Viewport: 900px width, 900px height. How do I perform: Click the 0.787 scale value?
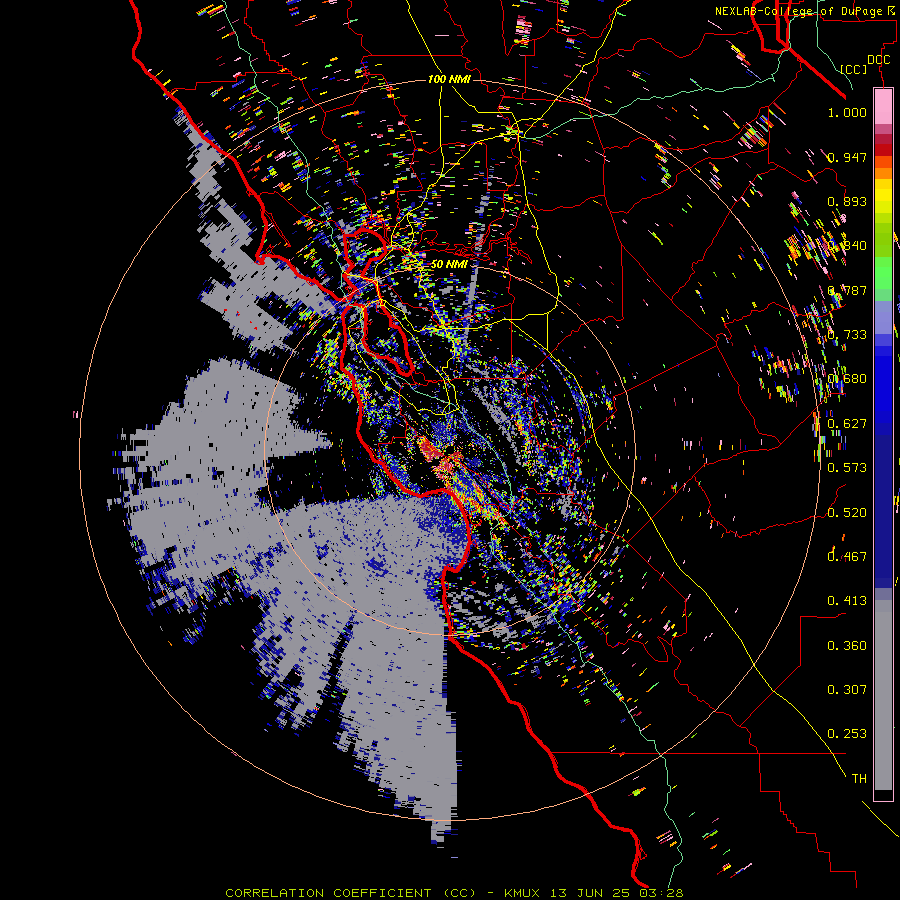(847, 290)
